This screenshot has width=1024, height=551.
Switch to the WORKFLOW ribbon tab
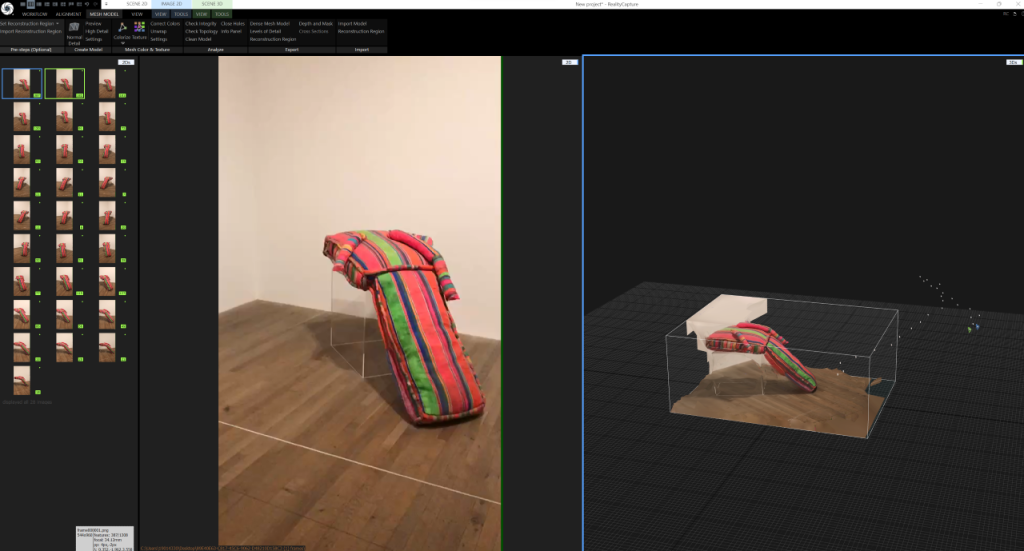tap(35, 14)
